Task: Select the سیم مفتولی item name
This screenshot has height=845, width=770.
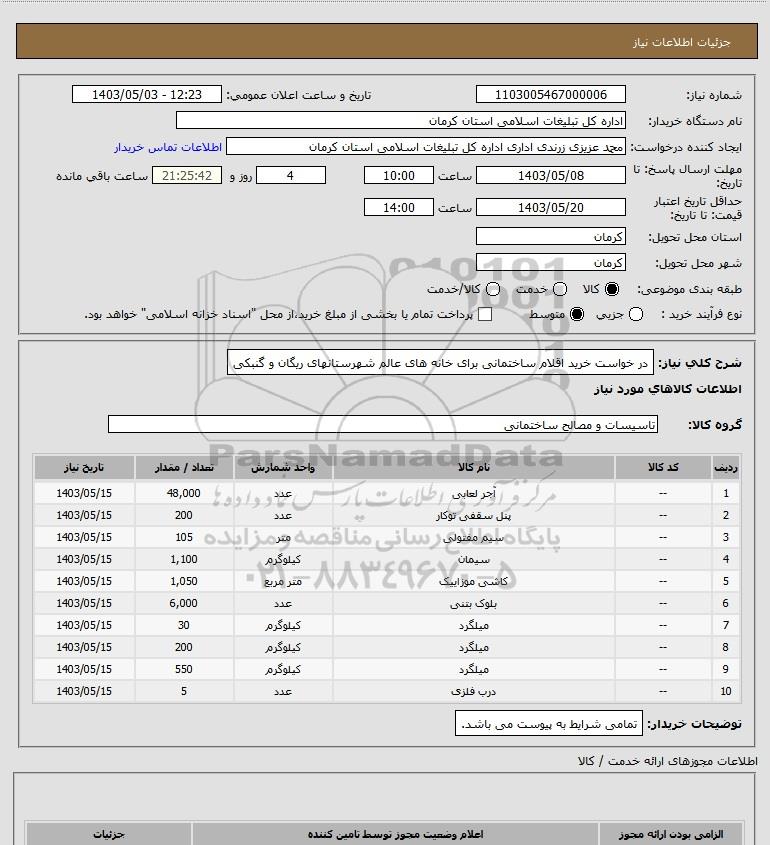Action: (x=474, y=538)
